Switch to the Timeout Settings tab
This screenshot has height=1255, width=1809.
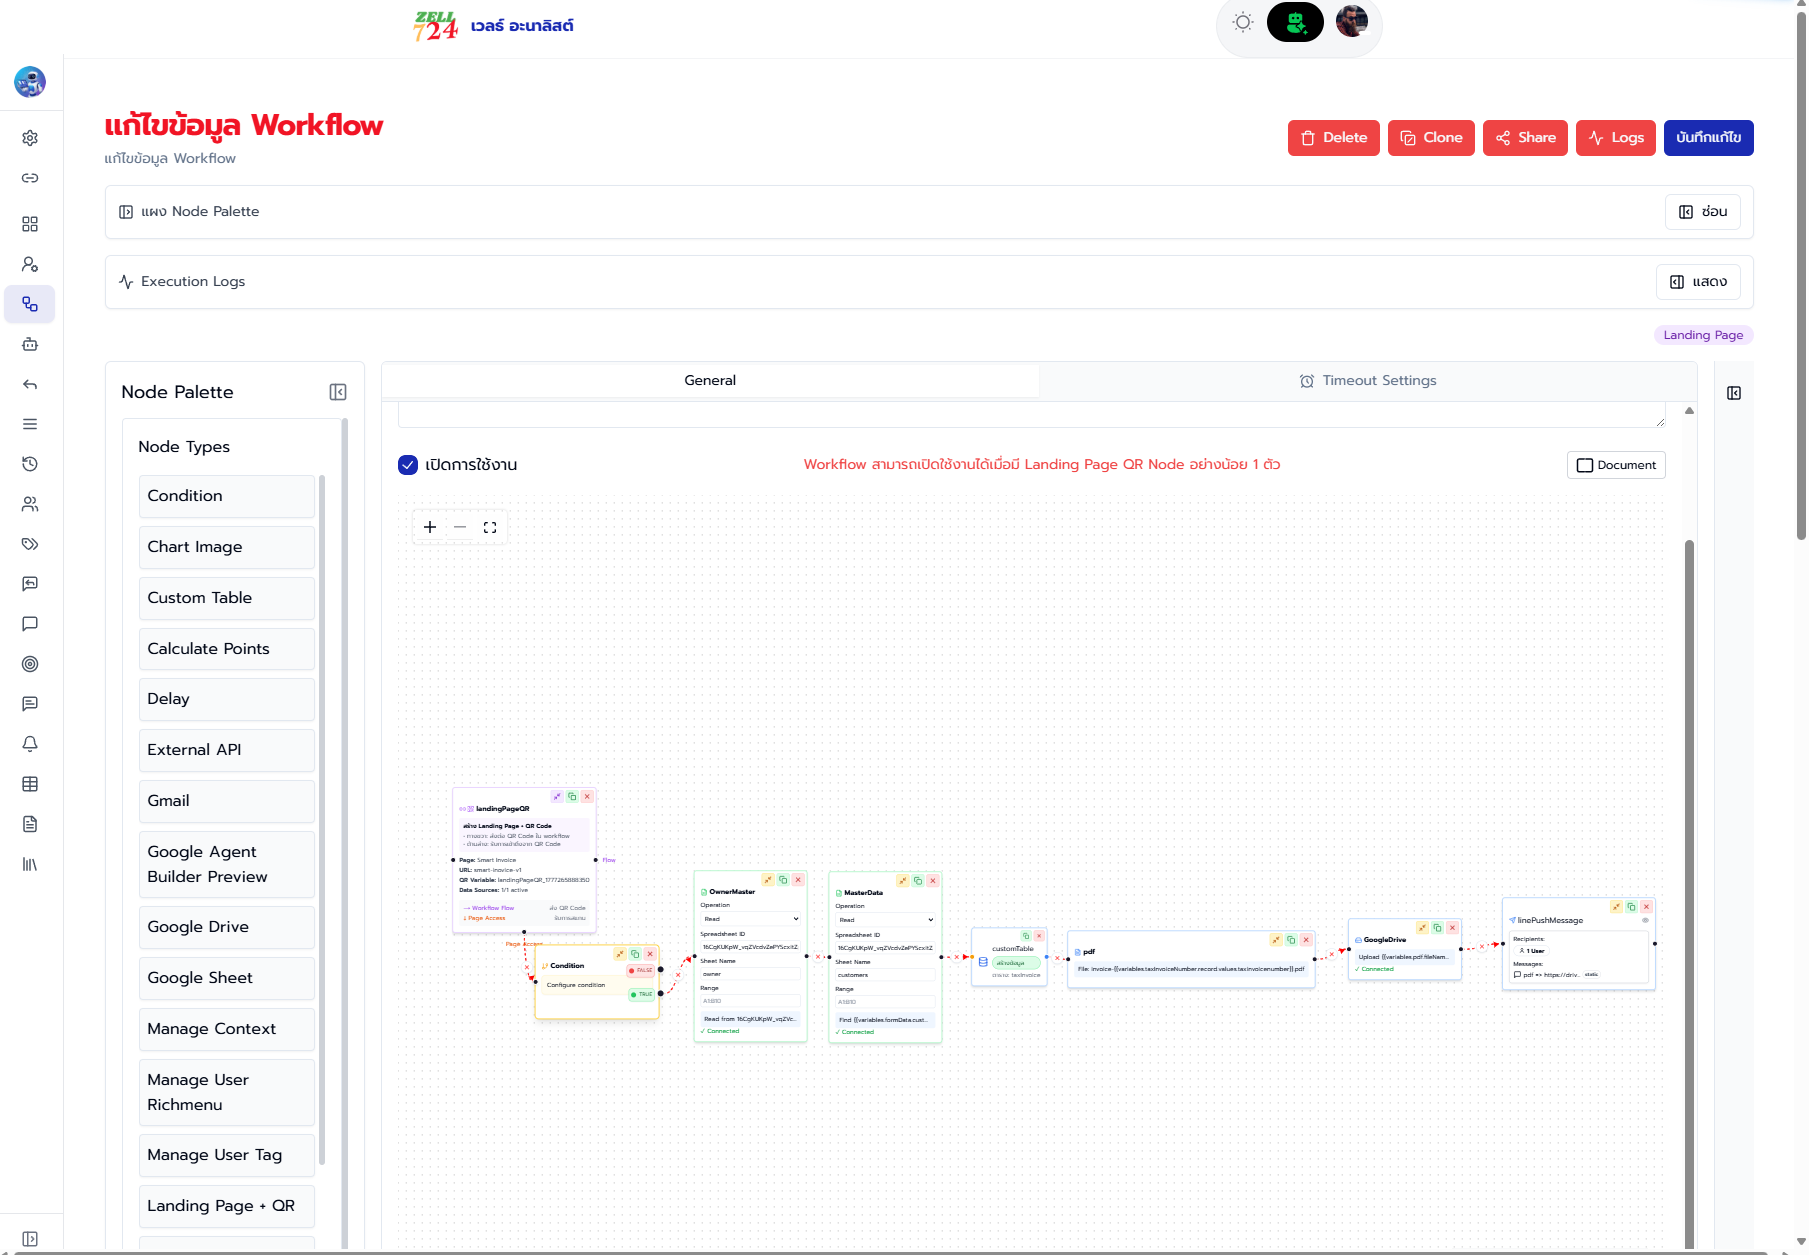(1367, 380)
